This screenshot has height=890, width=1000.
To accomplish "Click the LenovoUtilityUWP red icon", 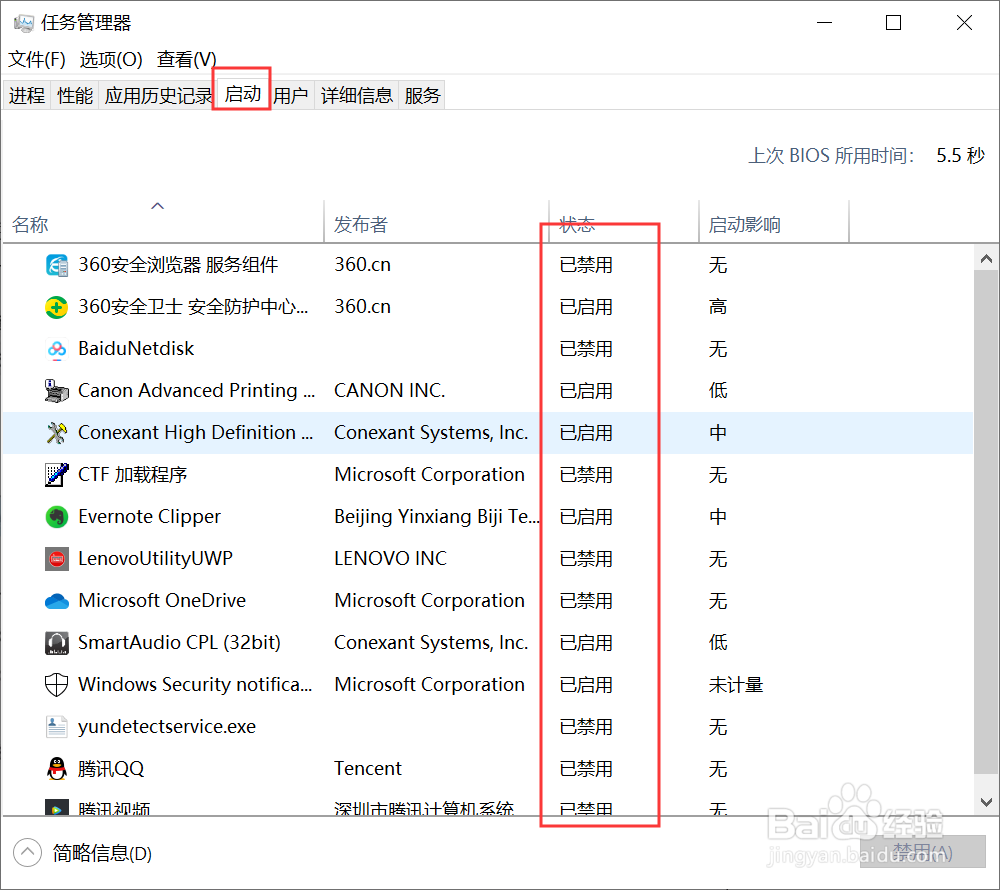I will [x=57, y=559].
